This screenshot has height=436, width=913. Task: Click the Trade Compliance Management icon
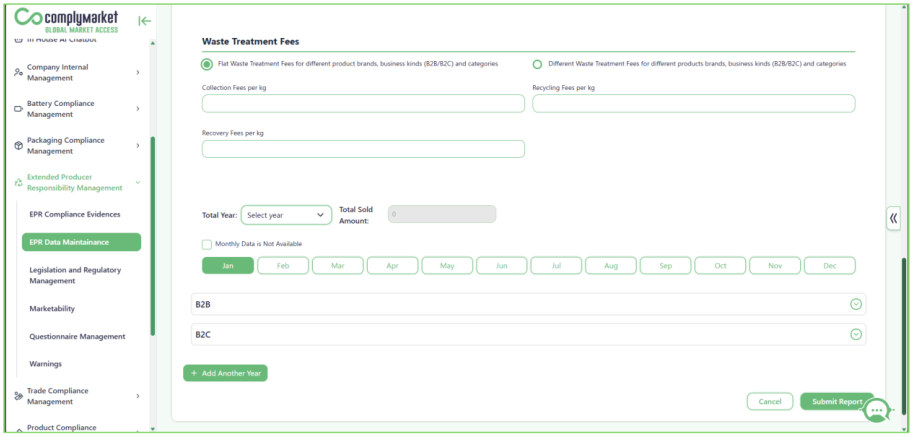pos(18,396)
